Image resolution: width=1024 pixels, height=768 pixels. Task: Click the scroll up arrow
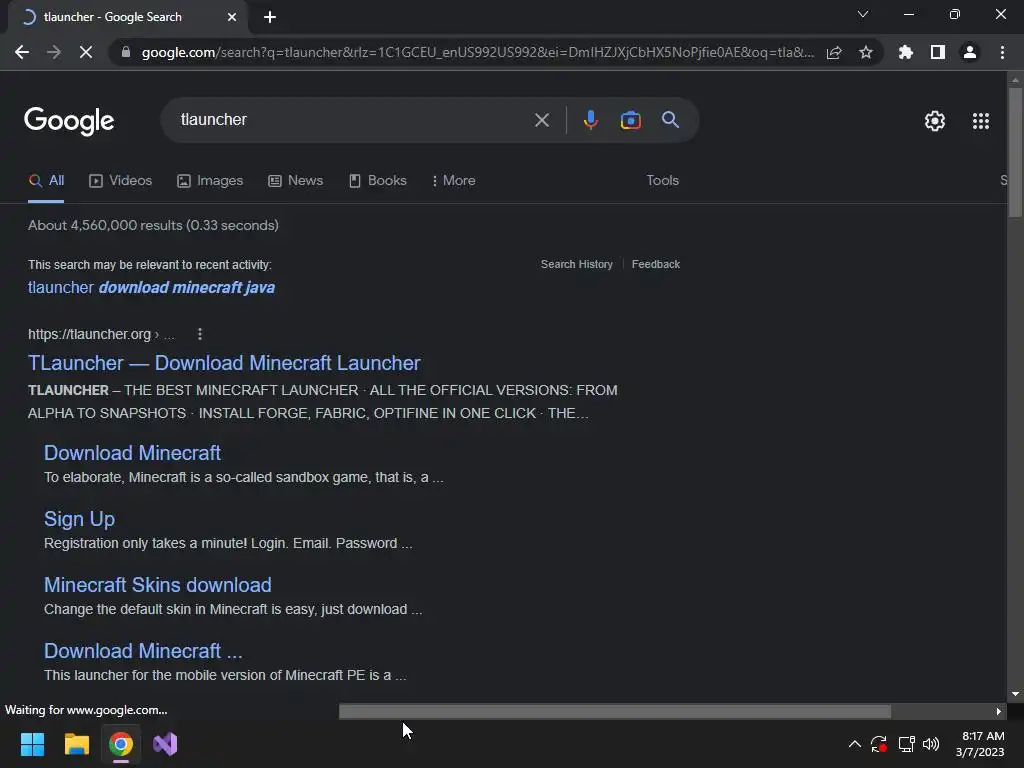click(1015, 80)
